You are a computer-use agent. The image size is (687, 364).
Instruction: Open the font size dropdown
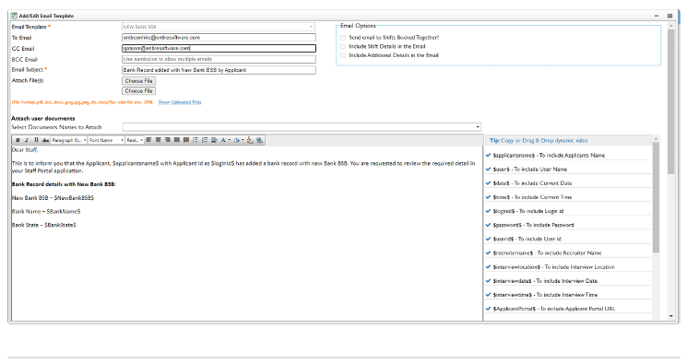pyautogui.click(x=135, y=140)
